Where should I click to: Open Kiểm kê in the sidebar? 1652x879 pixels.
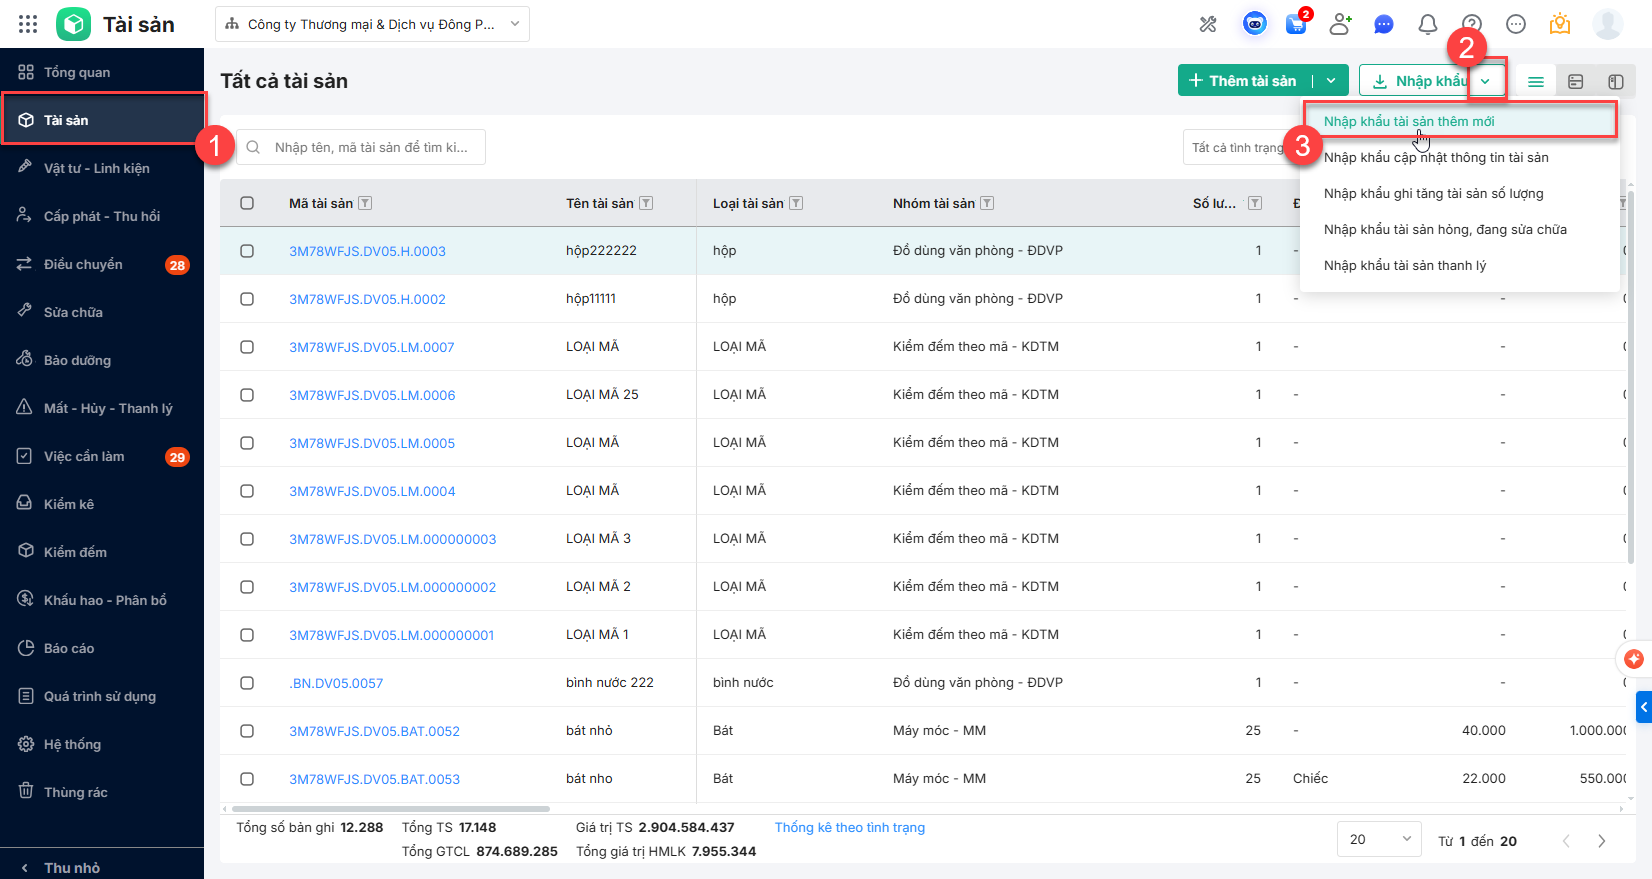[x=69, y=504]
